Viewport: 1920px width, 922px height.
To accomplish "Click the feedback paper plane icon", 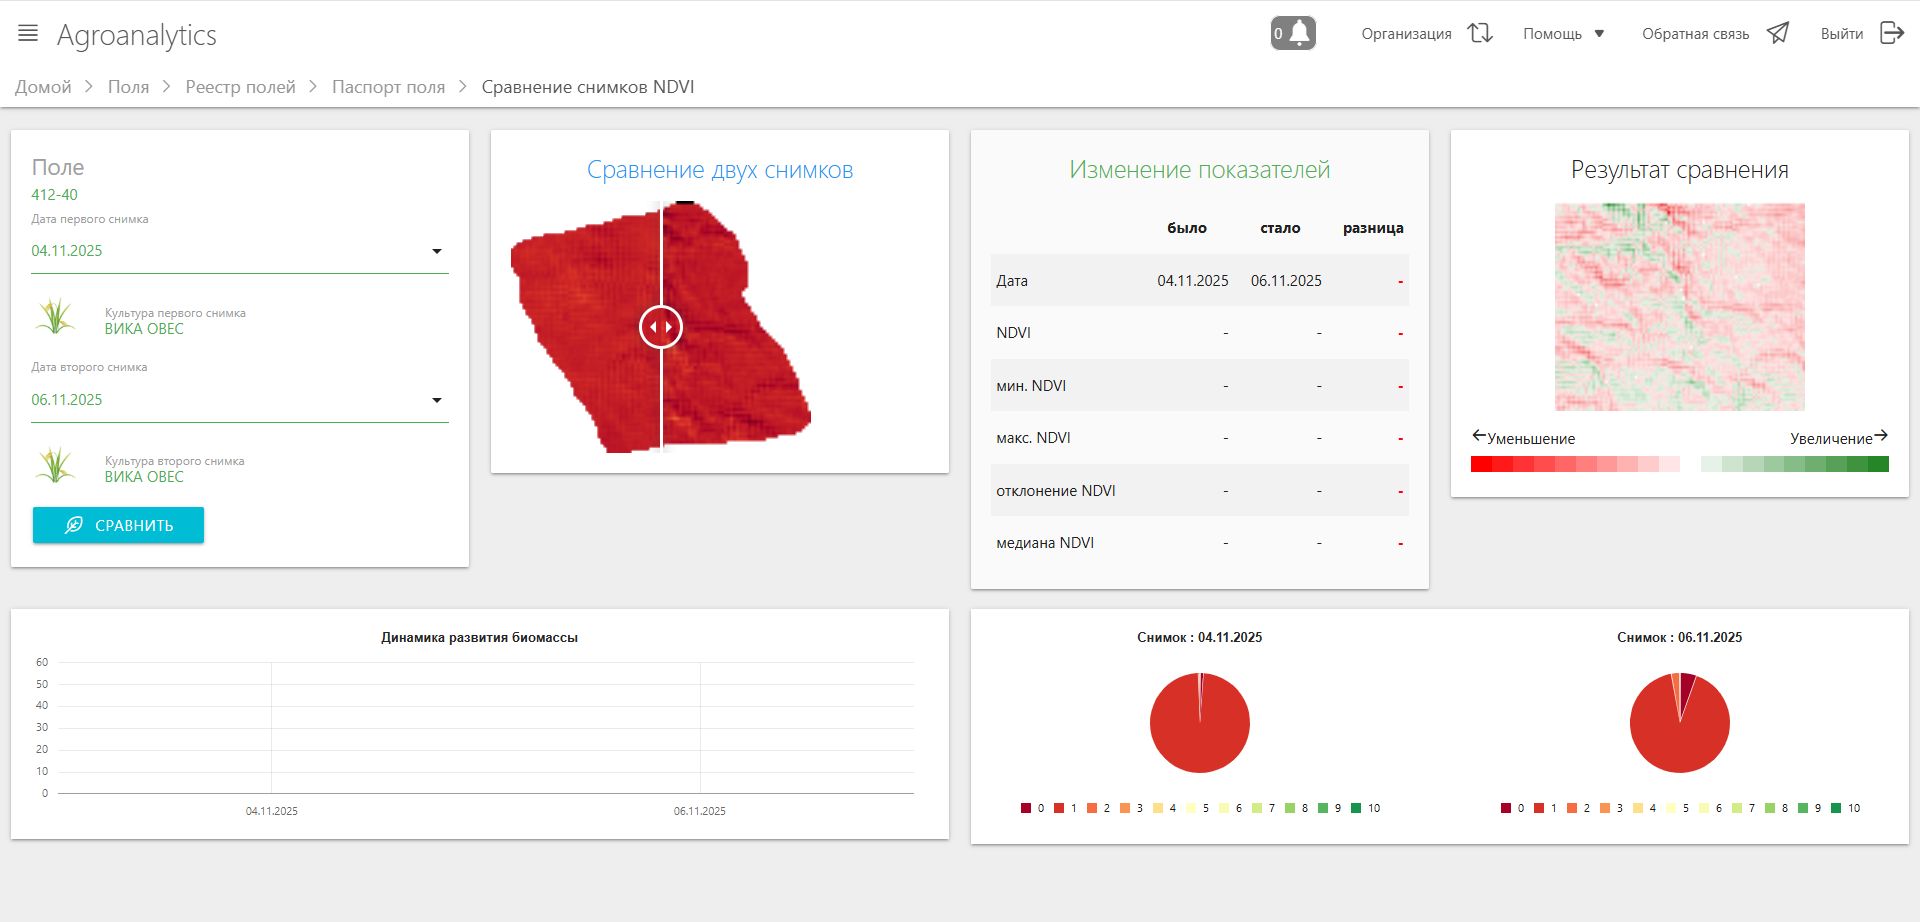I will click(1777, 33).
